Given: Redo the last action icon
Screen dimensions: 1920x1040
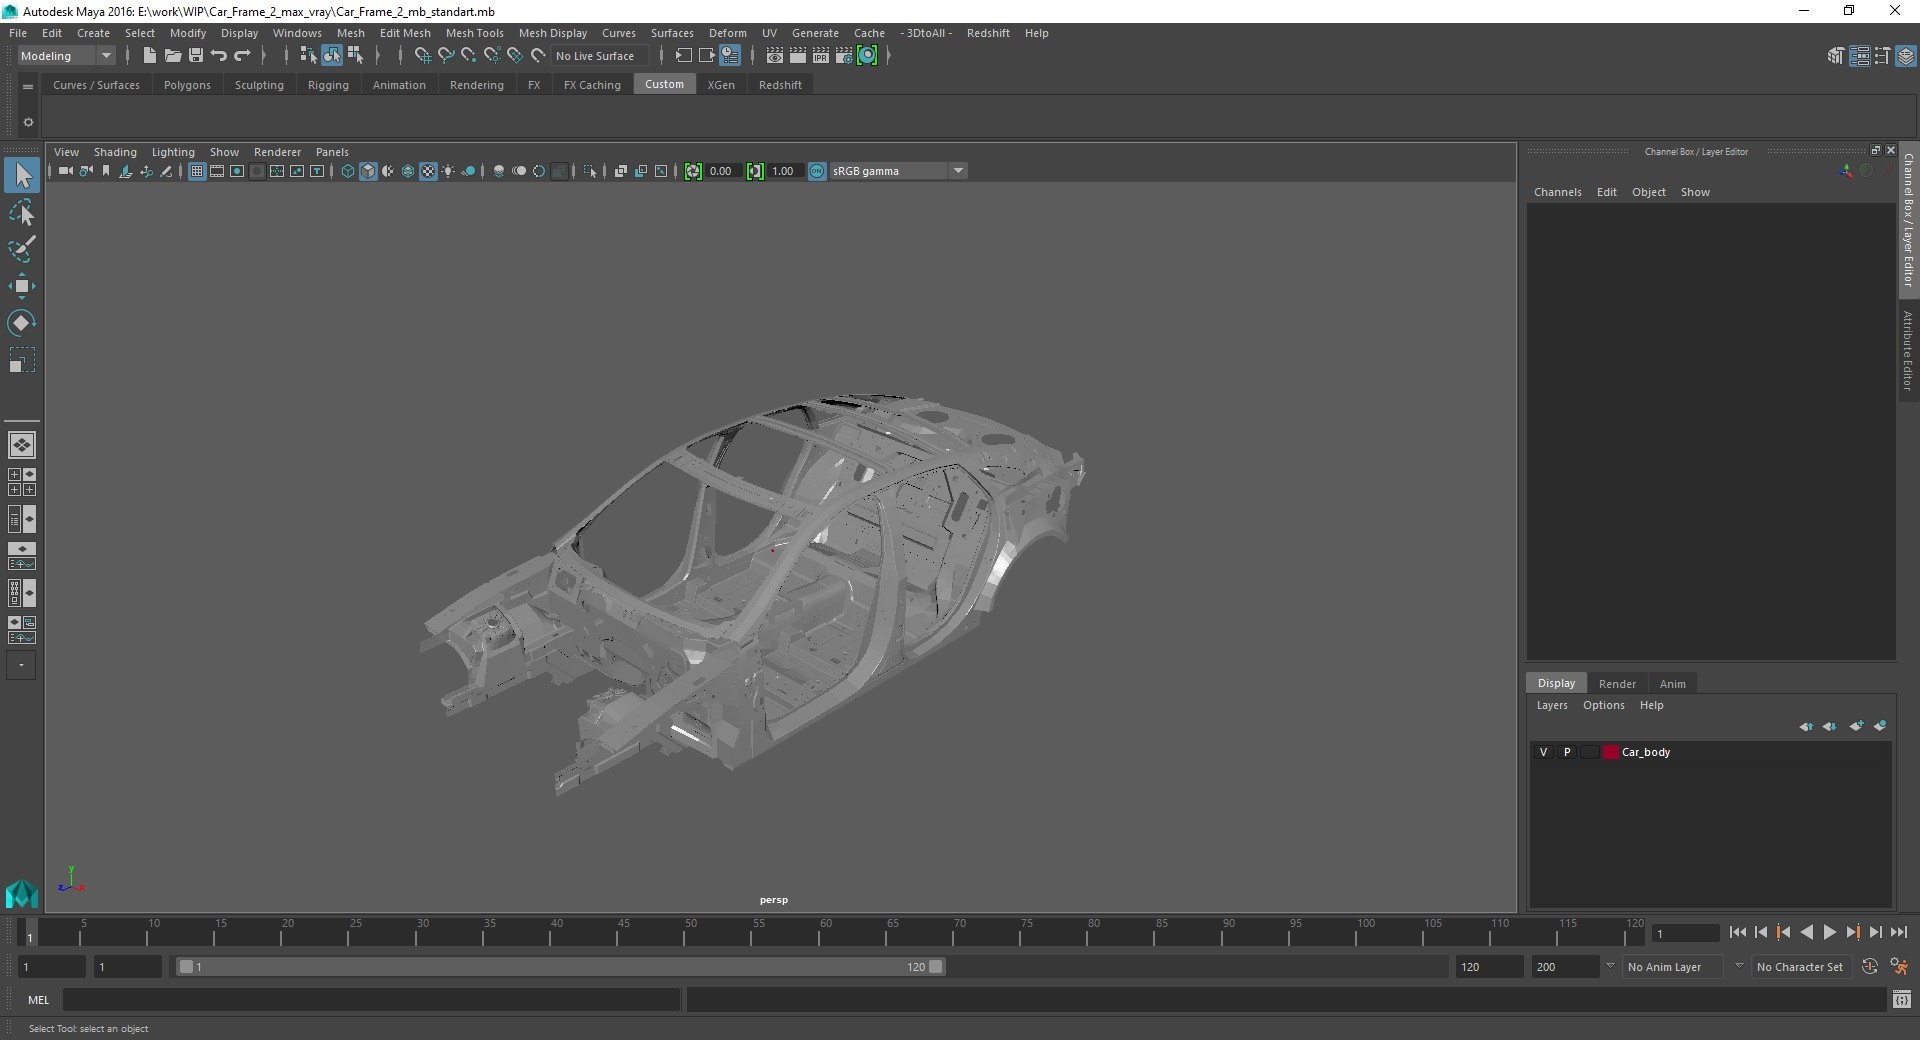Looking at the screenshot, I should tap(242, 56).
